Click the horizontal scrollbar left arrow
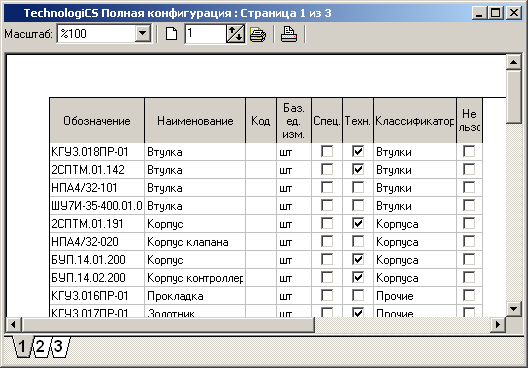 pyautogui.click(x=13, y=325)
